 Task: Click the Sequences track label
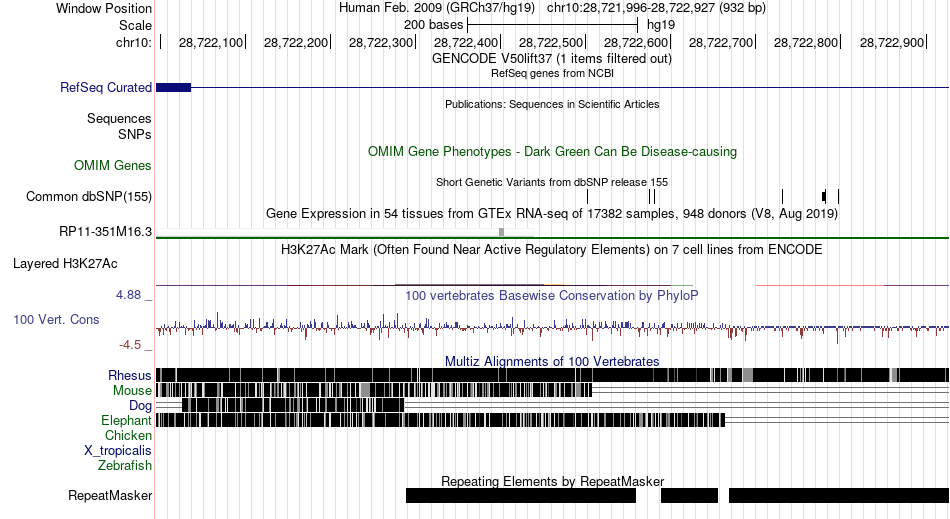tap(119, 118)
